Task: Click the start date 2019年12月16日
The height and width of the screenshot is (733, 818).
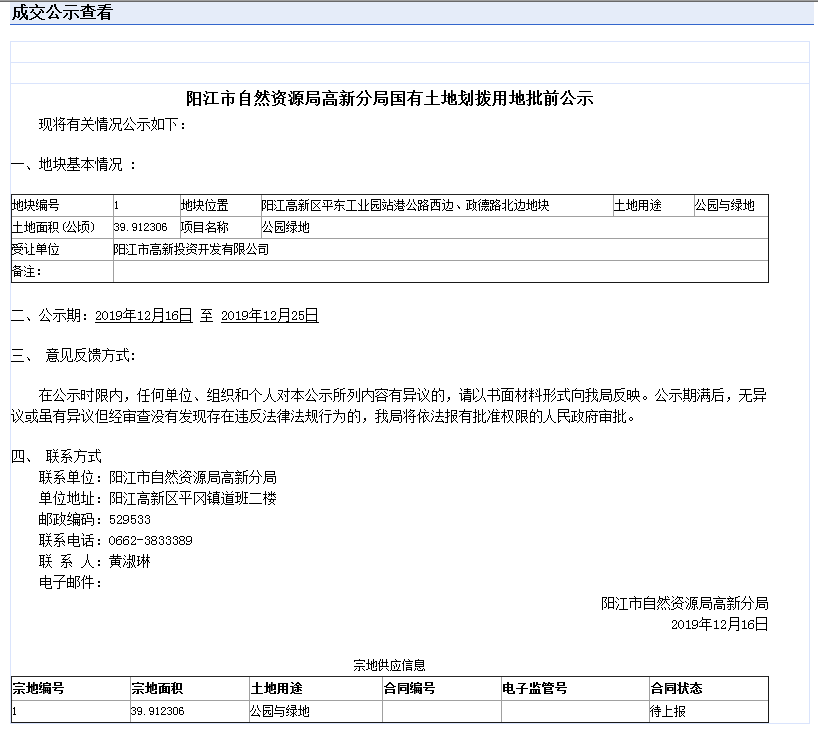Action: [x=143, y=315]
